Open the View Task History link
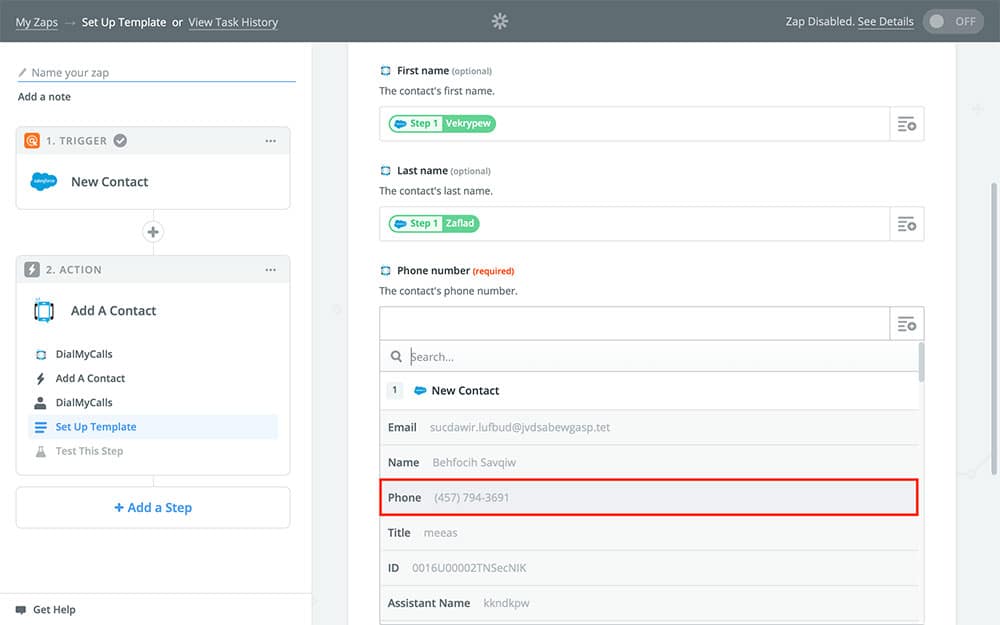1000x625 pixels. (x=233, y=22)
